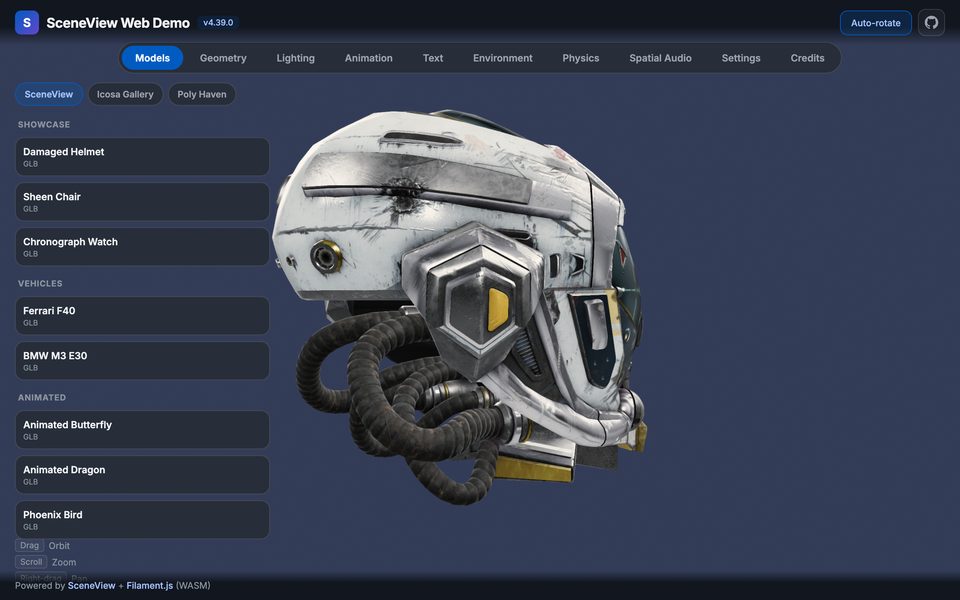Go to the Animation tab
This screenshot has width=960, height=600.
click(369, 58)
